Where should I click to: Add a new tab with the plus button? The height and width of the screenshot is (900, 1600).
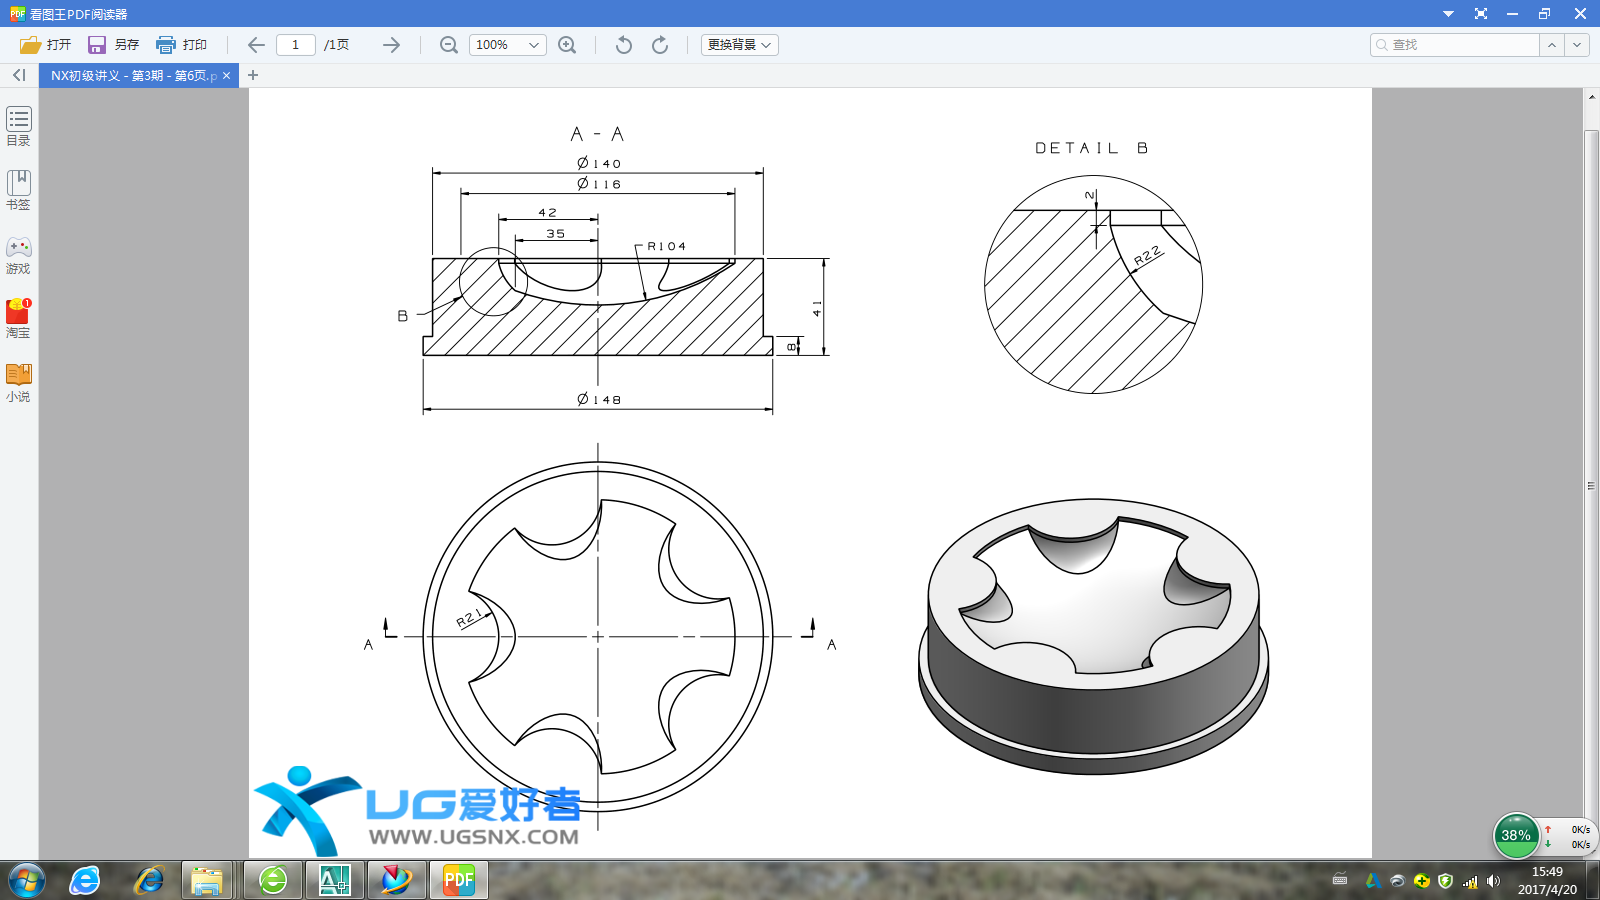coord(253,75)
